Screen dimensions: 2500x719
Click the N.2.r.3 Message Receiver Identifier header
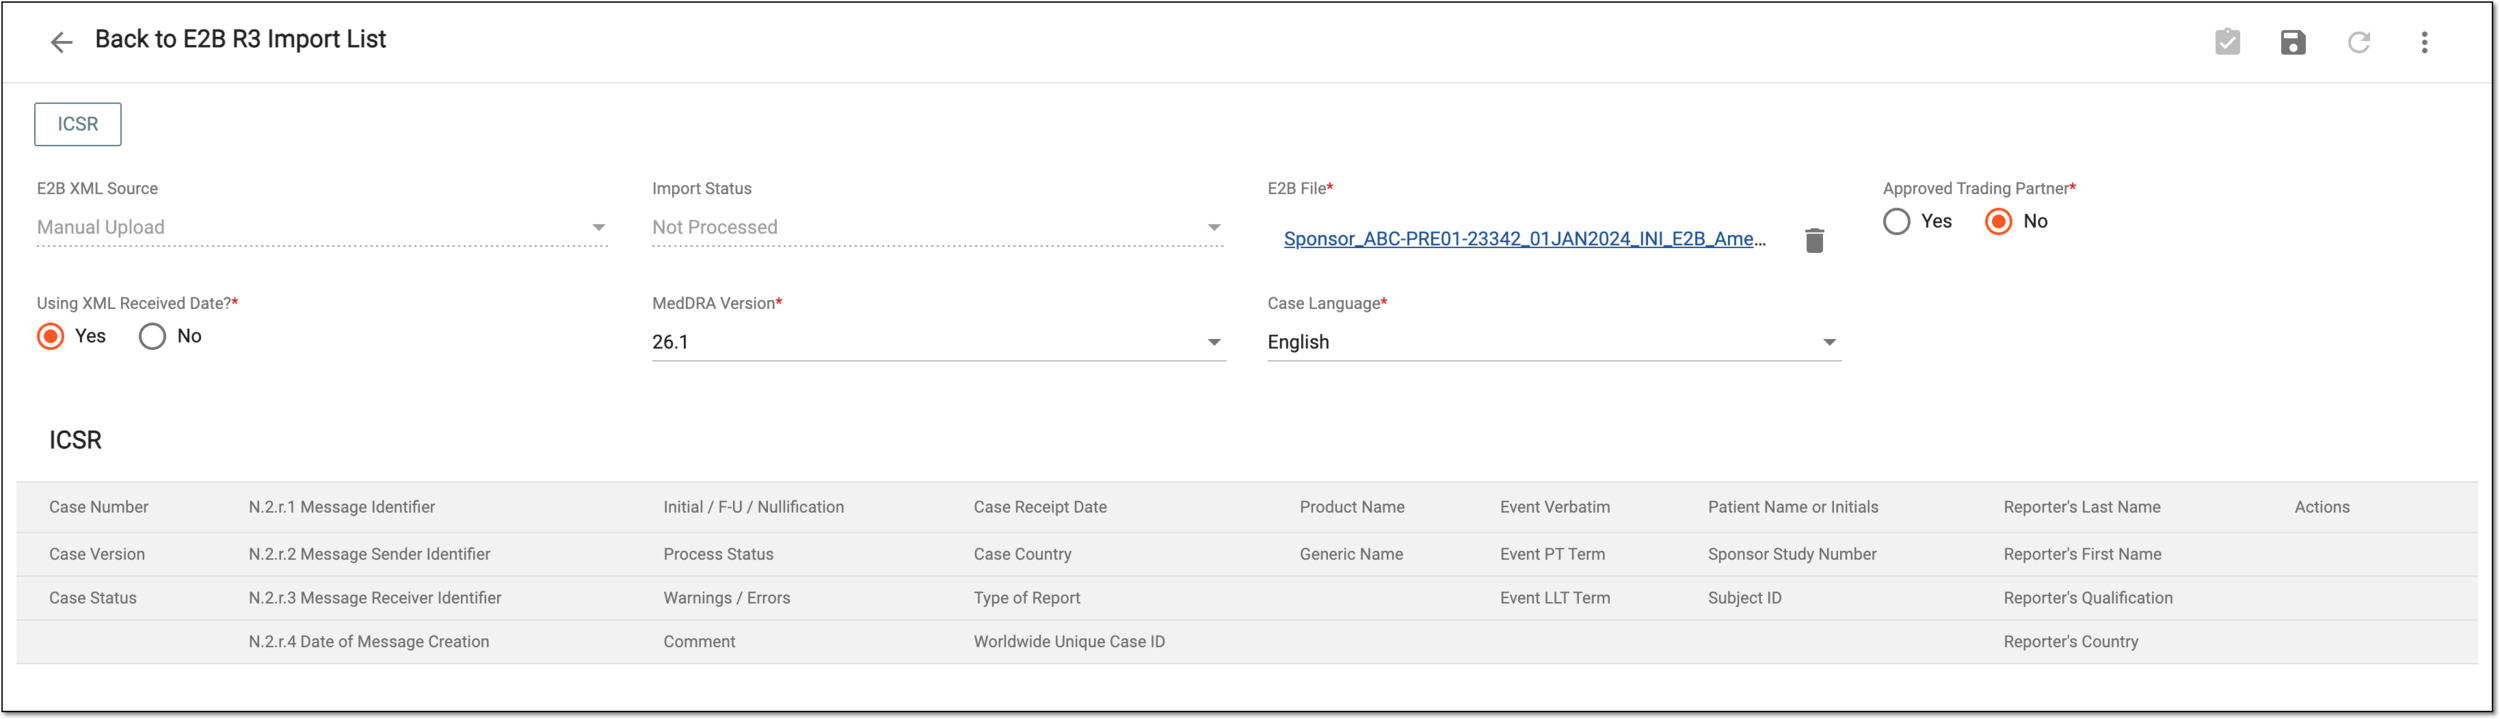(x=375, y=598)
